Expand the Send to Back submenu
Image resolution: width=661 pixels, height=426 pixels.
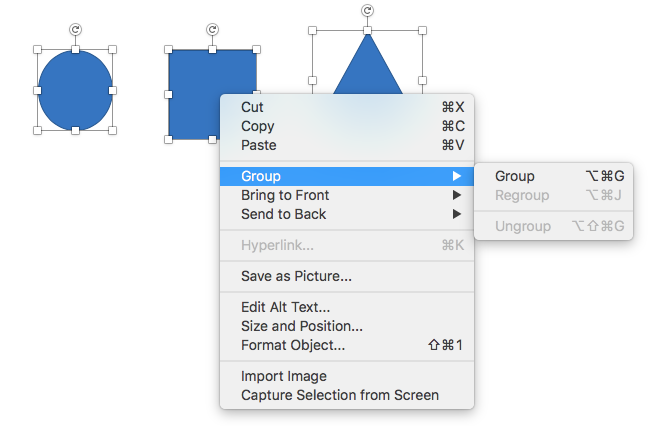click(283, 214)
